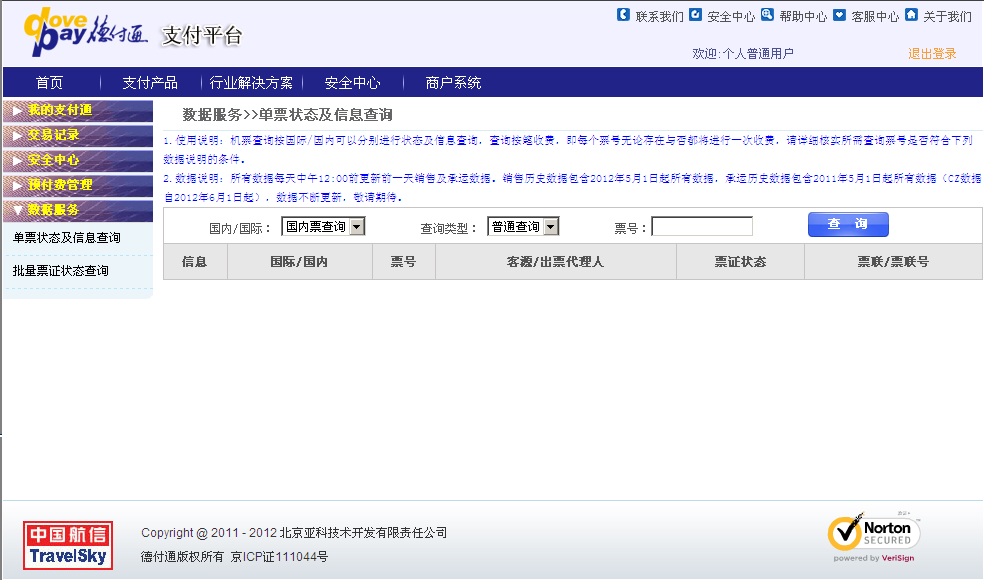Click the 中国航信 TravelSky logo
The width and height of the screenshot is (984, 580).
click(x=68, y=545)
